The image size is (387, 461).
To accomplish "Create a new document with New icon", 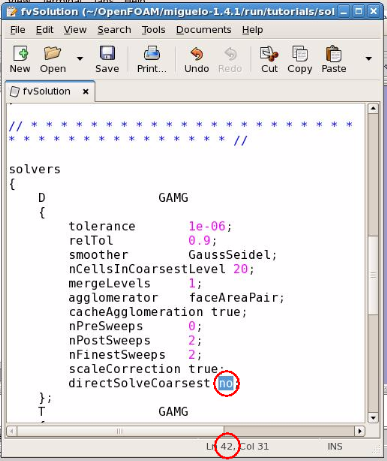I will tap(20, 59).
